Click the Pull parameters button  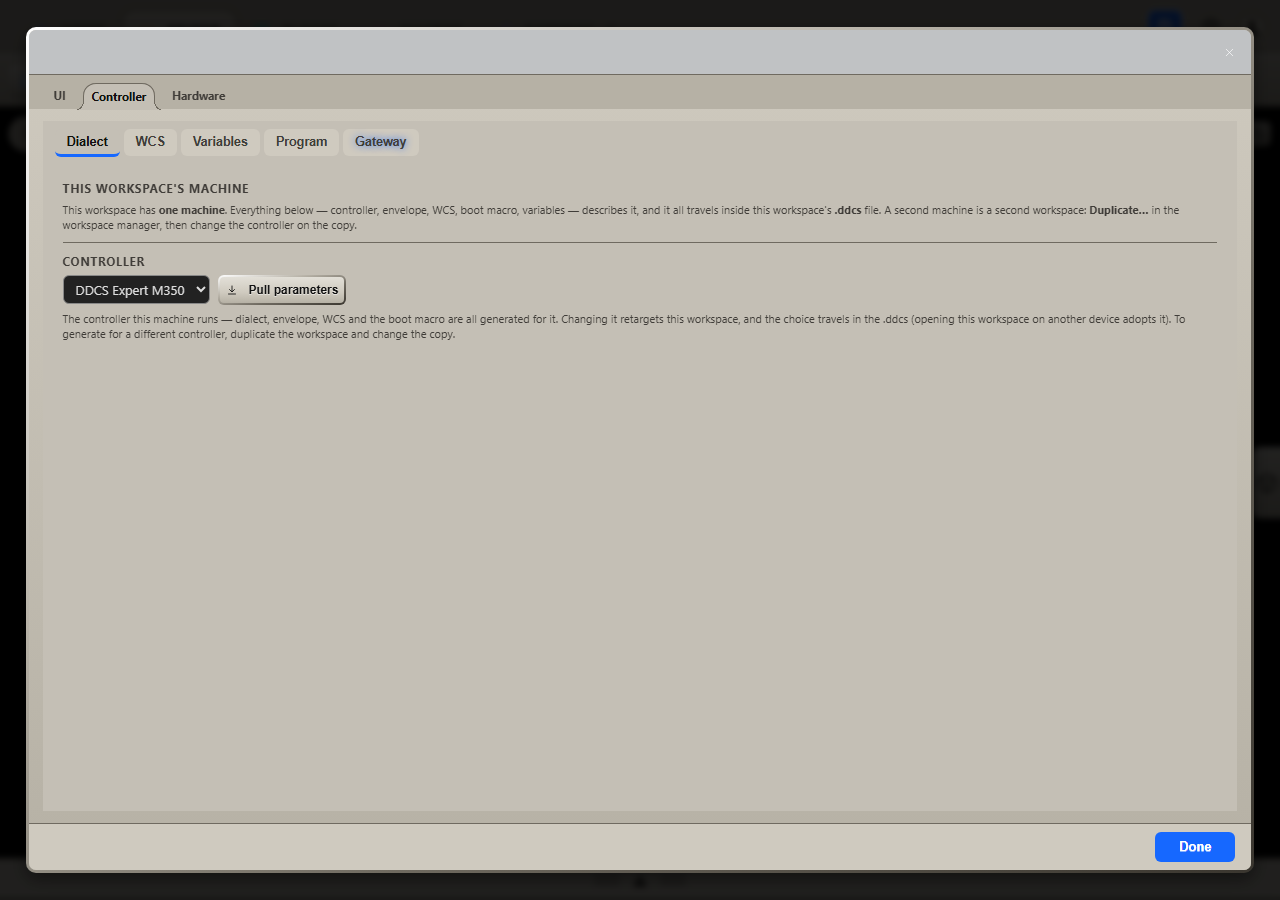point(281,290)
